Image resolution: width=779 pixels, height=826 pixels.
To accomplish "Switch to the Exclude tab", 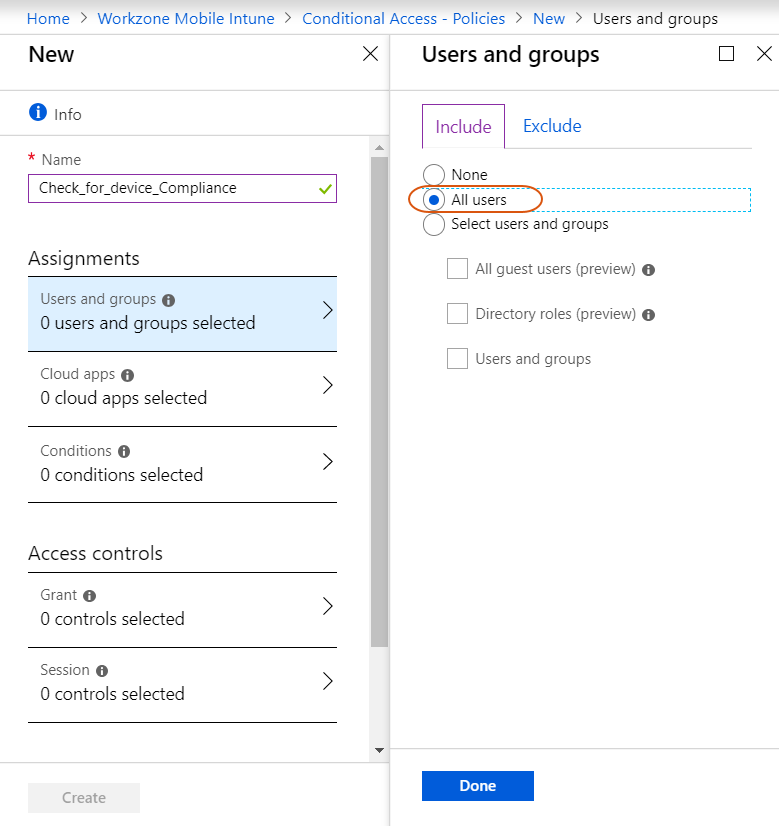I will (552, 126).
